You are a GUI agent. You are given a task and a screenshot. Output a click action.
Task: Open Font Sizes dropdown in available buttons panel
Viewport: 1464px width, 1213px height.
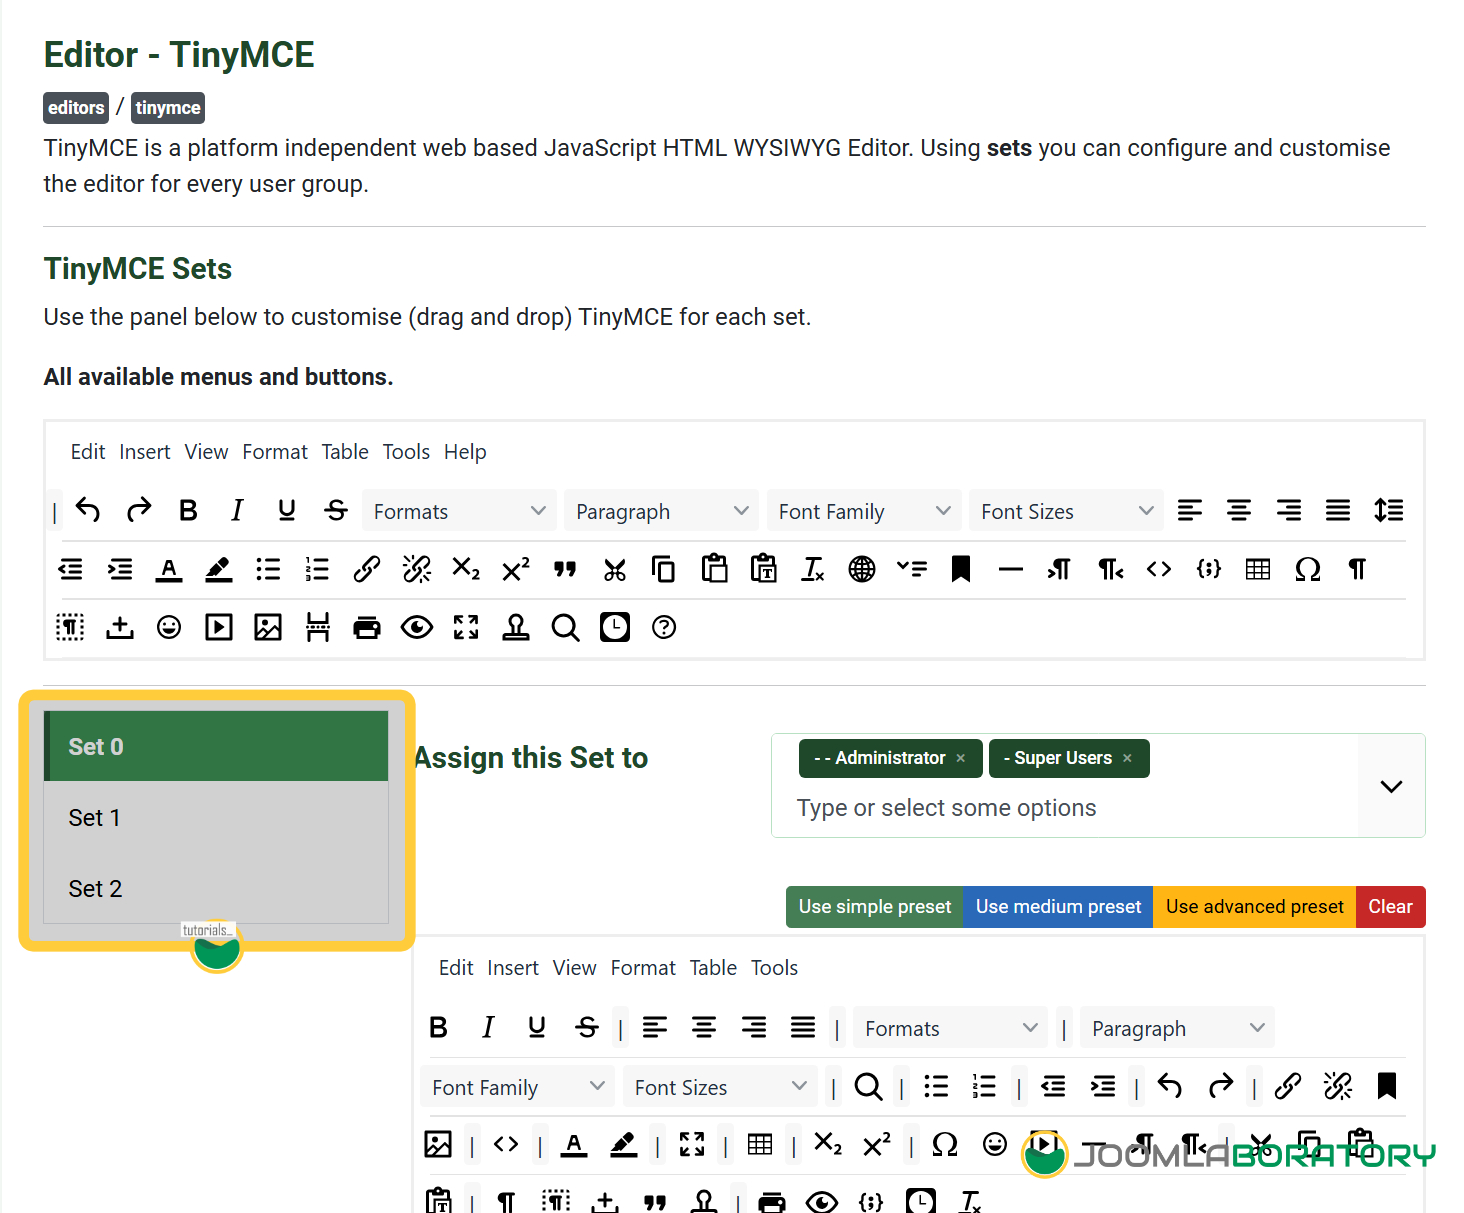[1066, 511]
